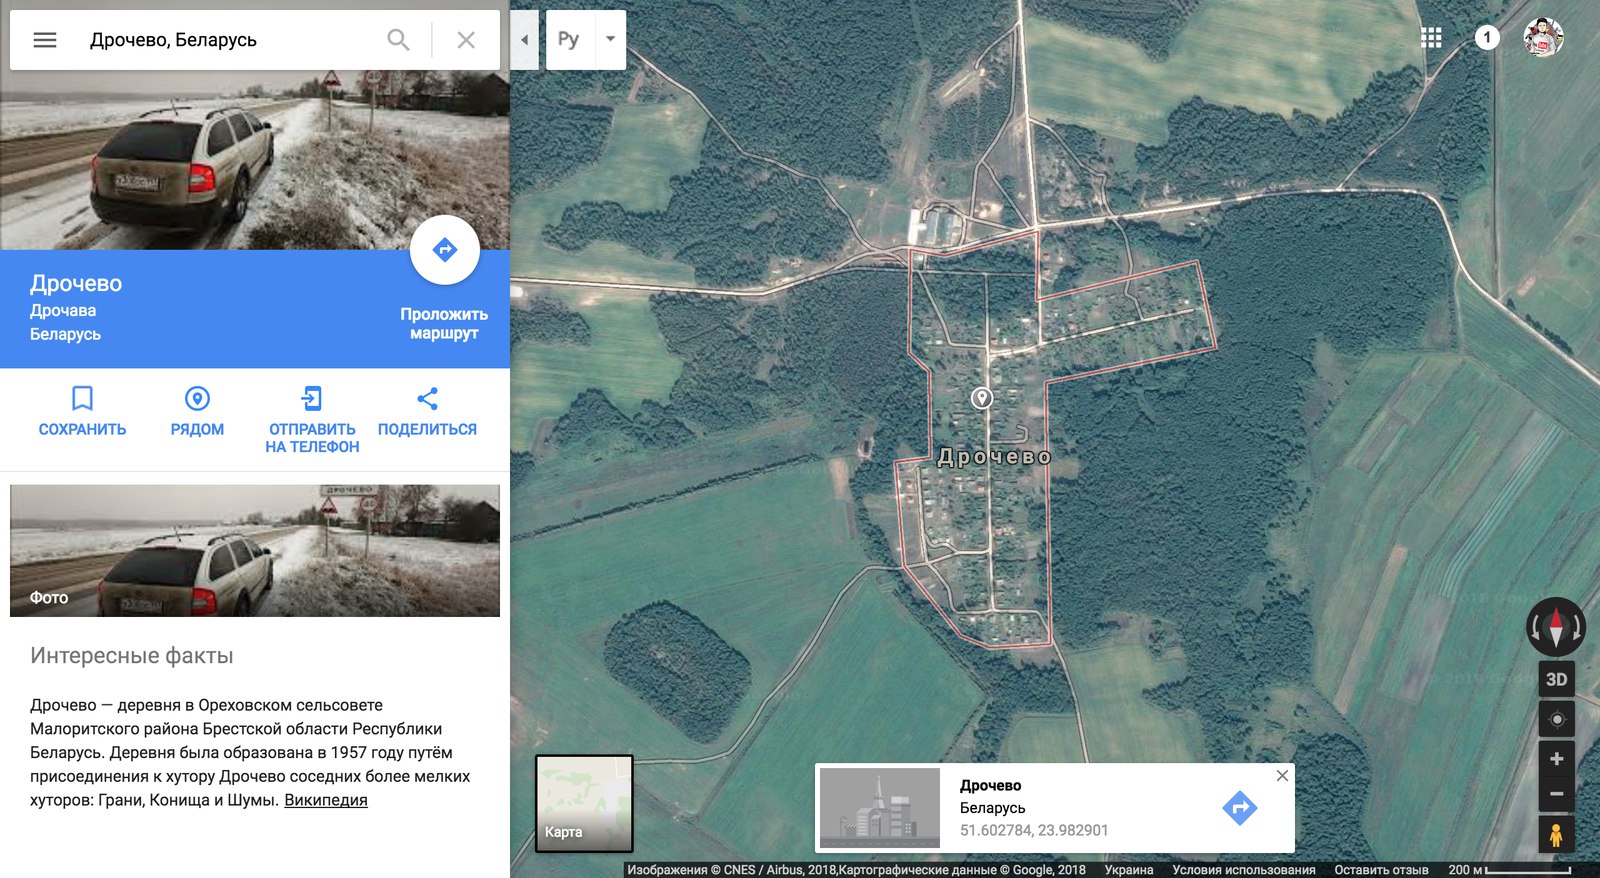Collapse the side panel arrow
The width and height of the screenshot is (1600, 878).
[524, 40]
